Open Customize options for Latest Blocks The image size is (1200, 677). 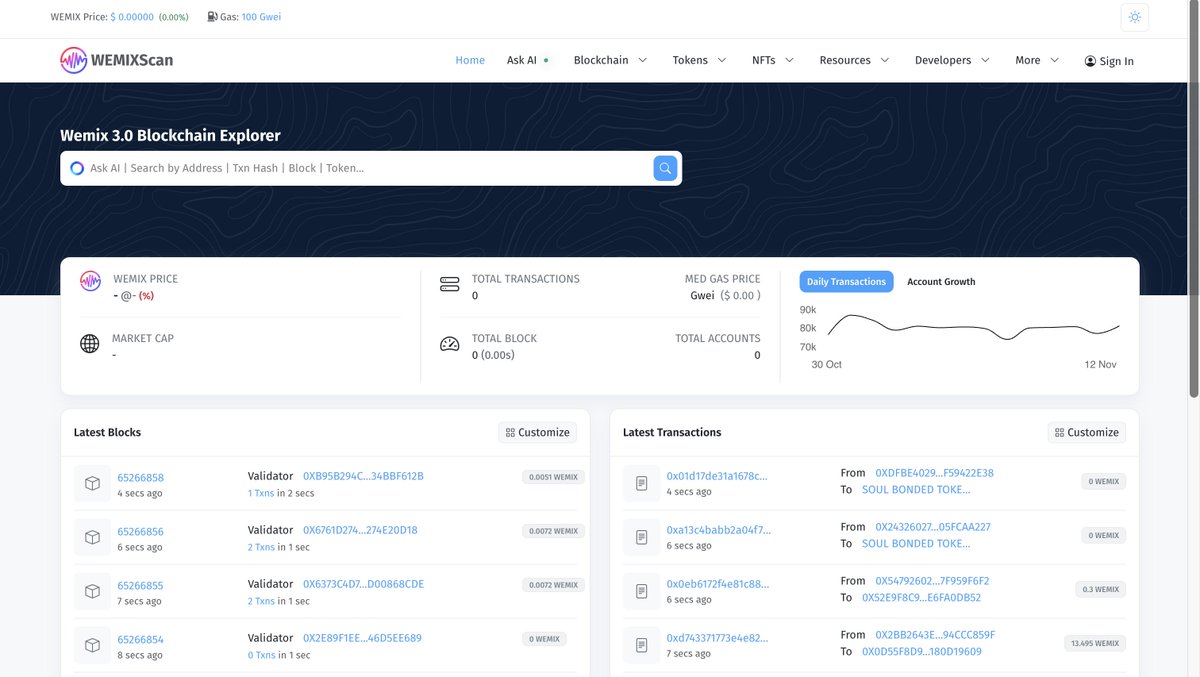tap(537, 432)
